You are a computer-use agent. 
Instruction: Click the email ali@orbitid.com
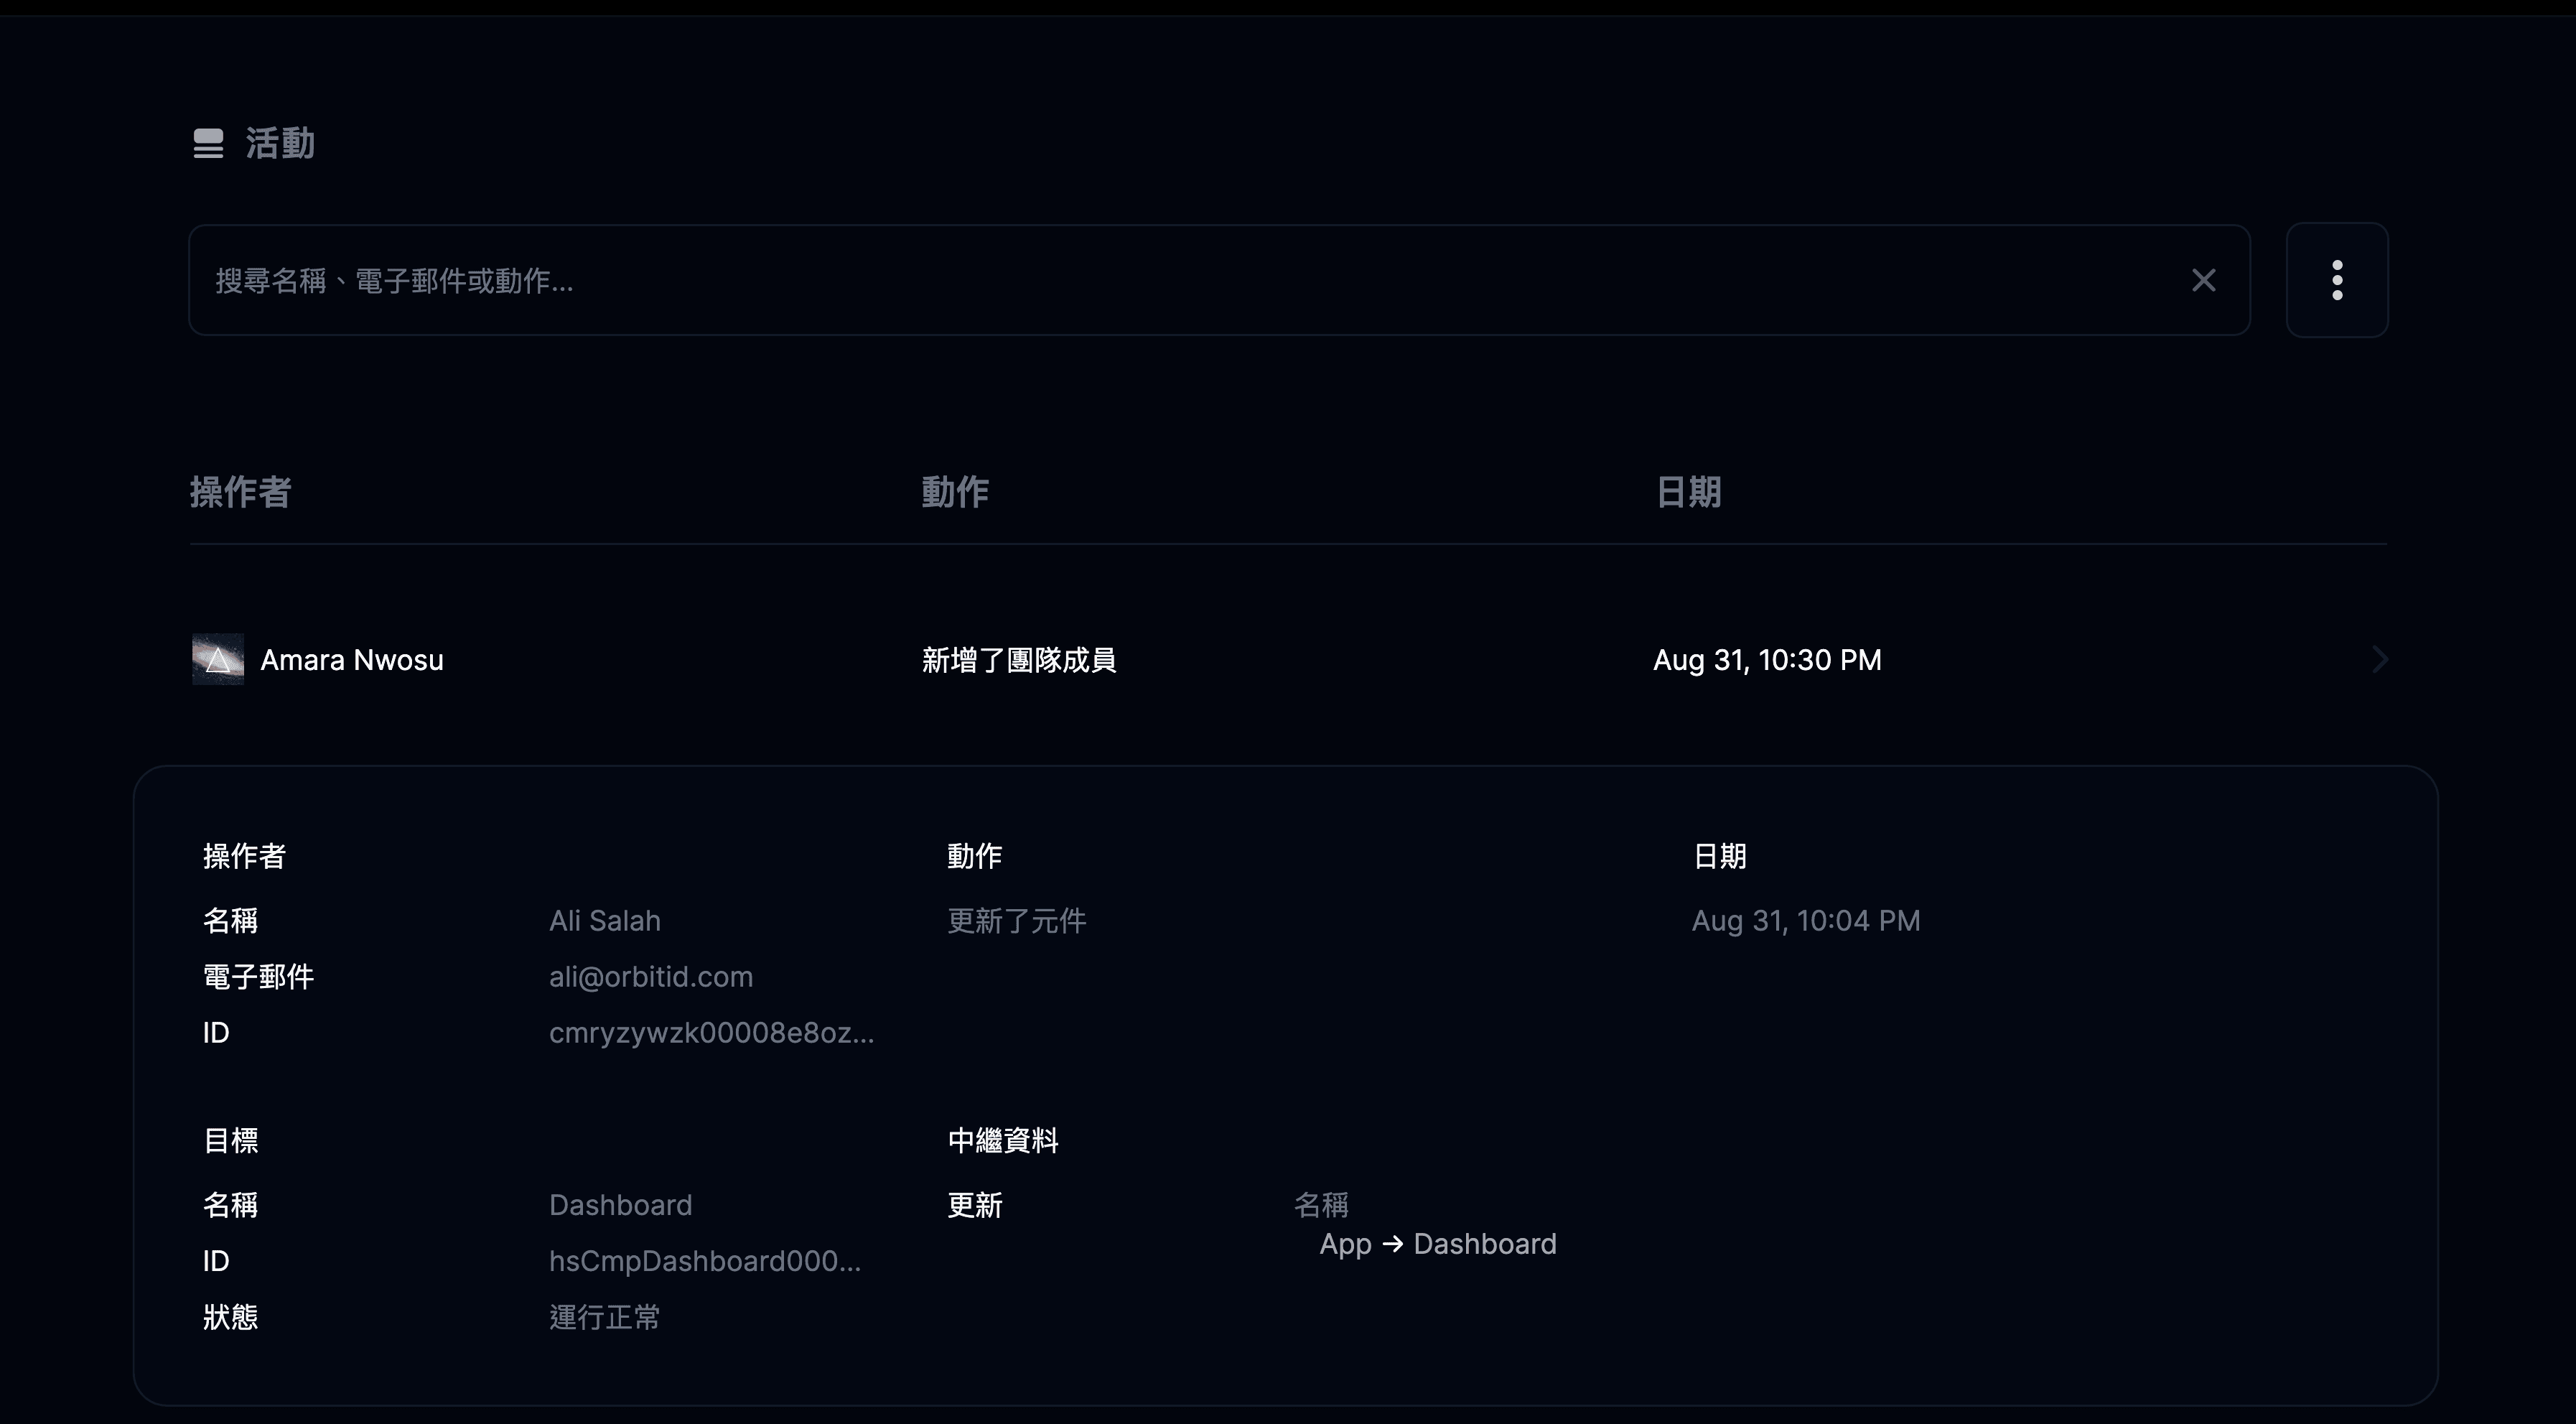651,976
